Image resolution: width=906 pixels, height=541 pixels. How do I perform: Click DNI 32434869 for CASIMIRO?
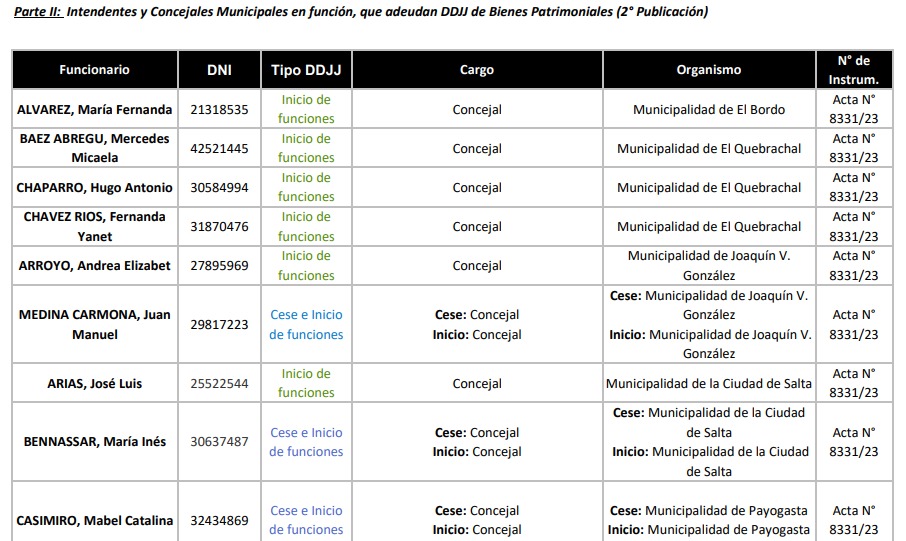(x=219, y=520)
